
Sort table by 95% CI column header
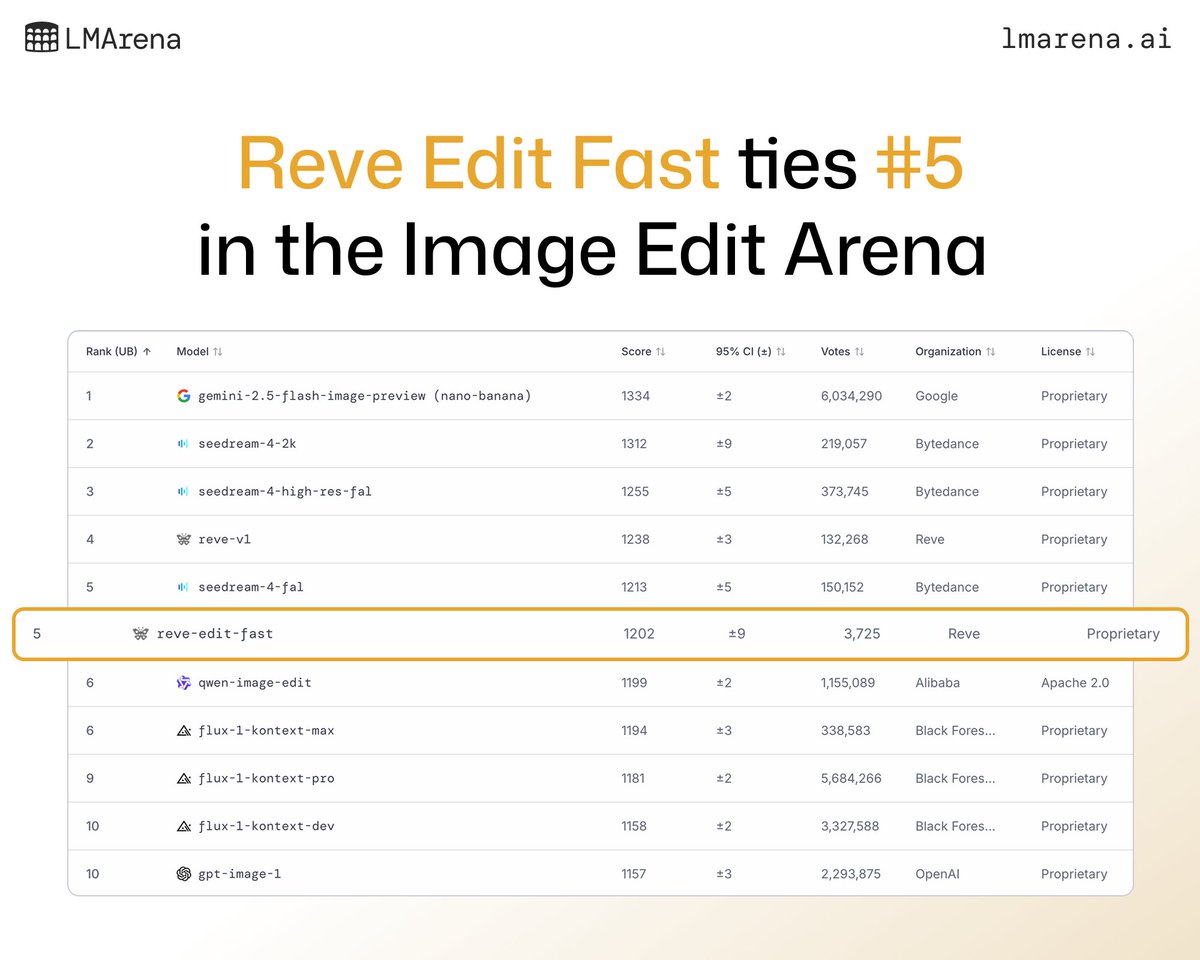751,352
